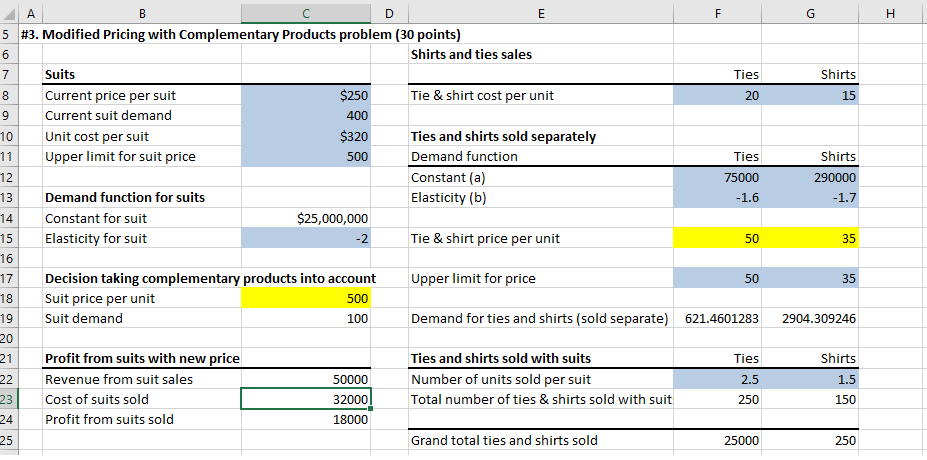Screen dimensions: 927x460
Task: Select yellow shirt price per unit cell
Action: pyautogui.click(x=810, y=239)
